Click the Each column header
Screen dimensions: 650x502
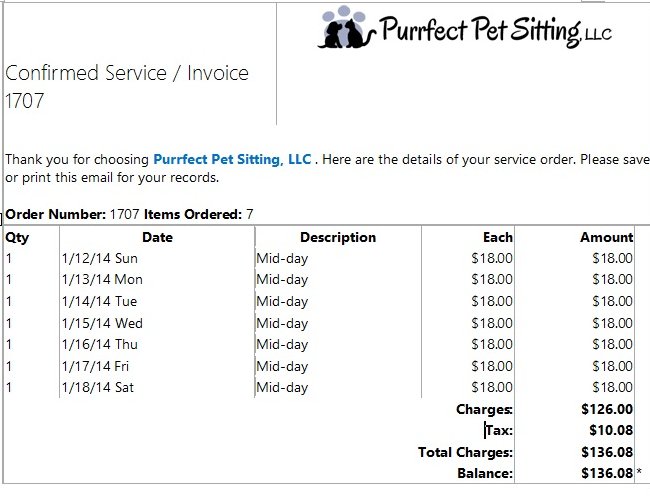(497, 237)
